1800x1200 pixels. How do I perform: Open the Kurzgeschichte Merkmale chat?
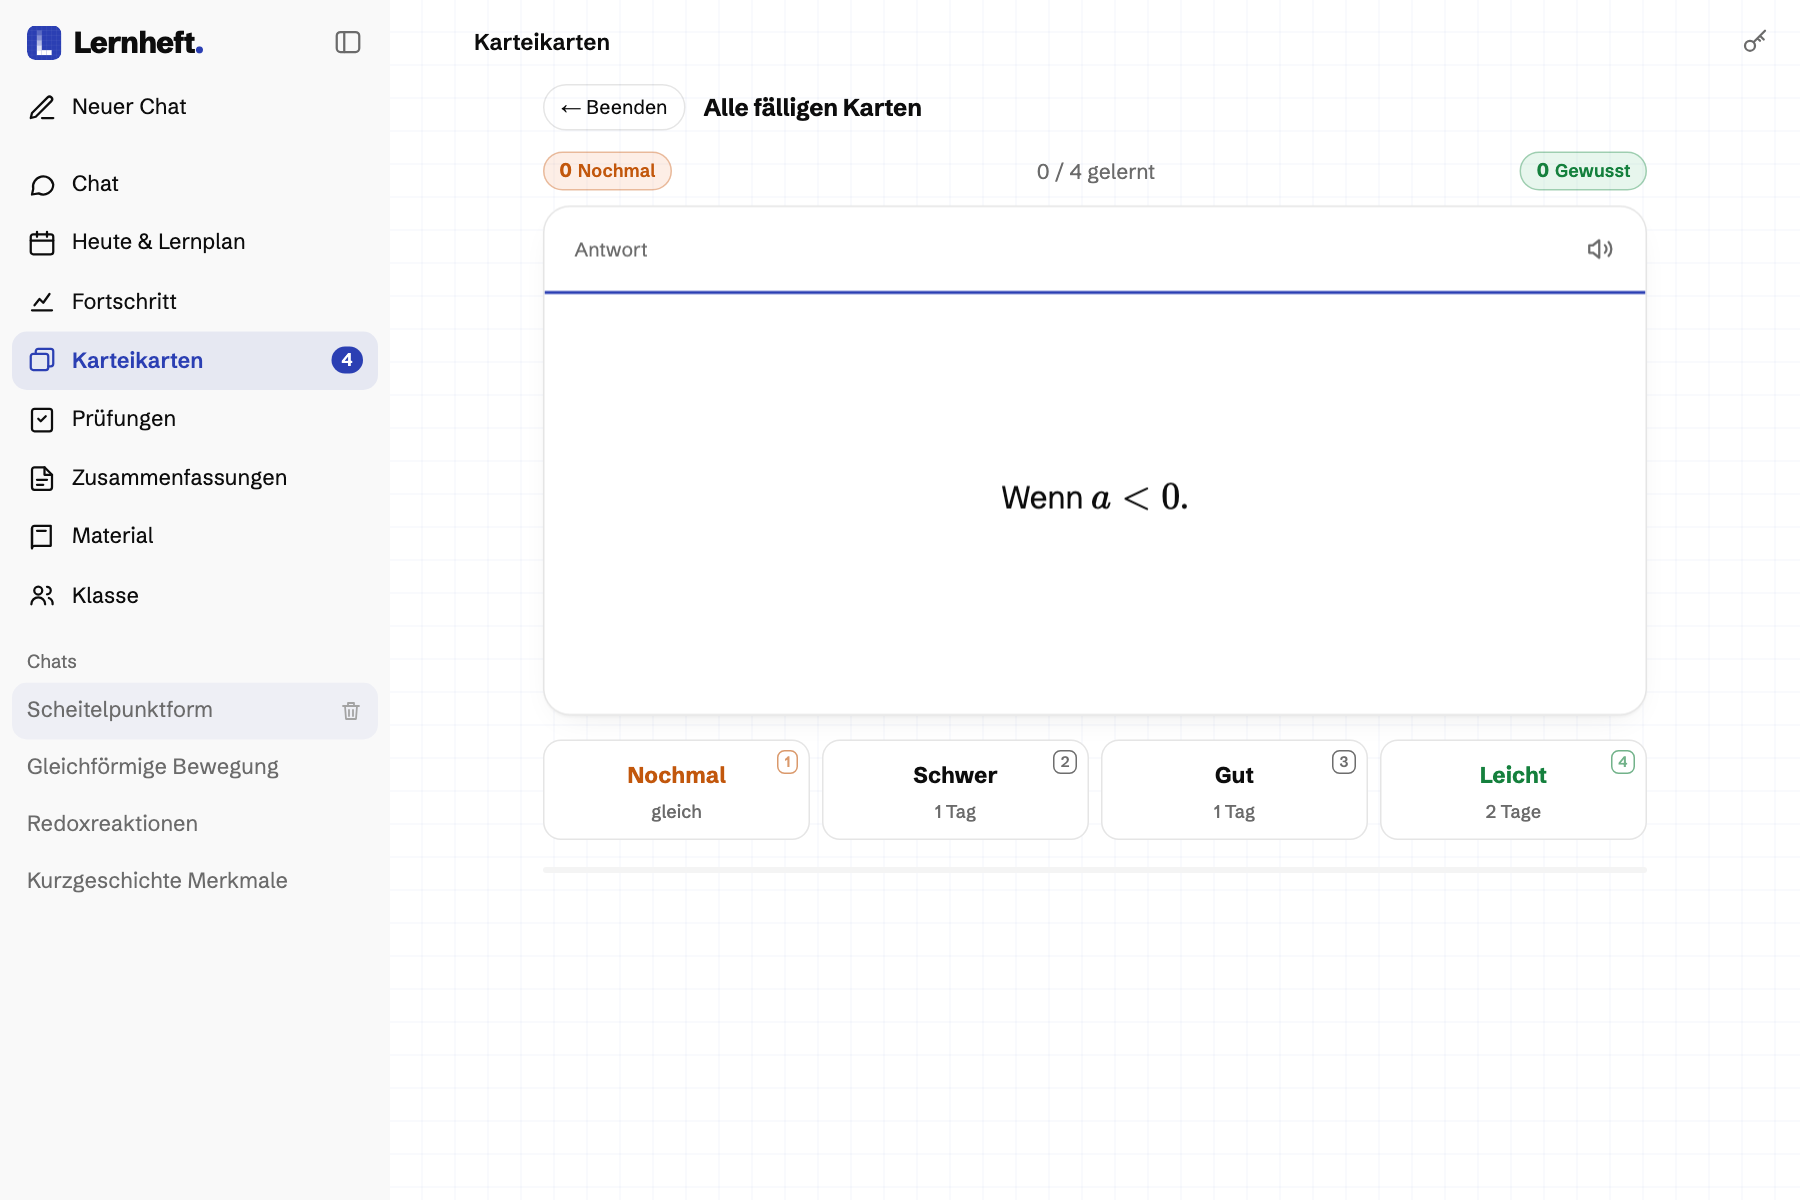(195, 881)
